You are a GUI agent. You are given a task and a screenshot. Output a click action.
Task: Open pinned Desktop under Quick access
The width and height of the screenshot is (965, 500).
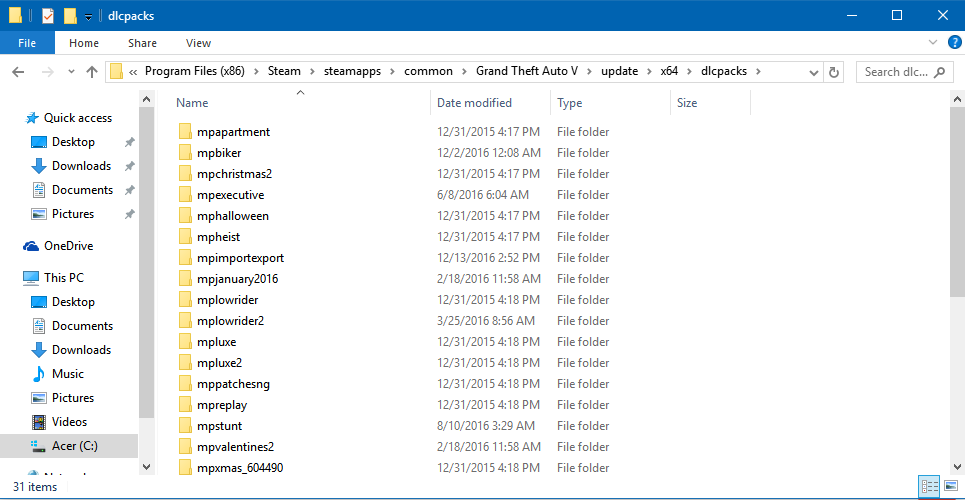73,142
